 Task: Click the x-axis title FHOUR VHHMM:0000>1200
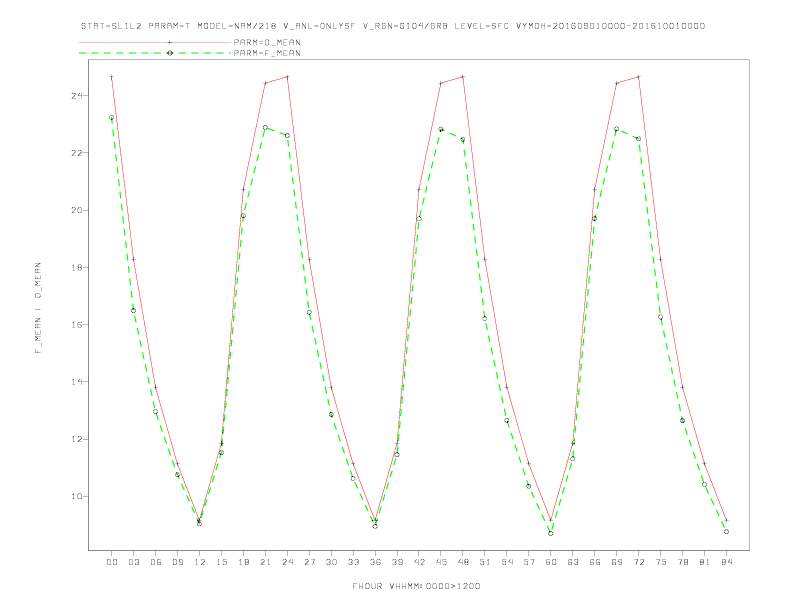(x=416, y=586)
